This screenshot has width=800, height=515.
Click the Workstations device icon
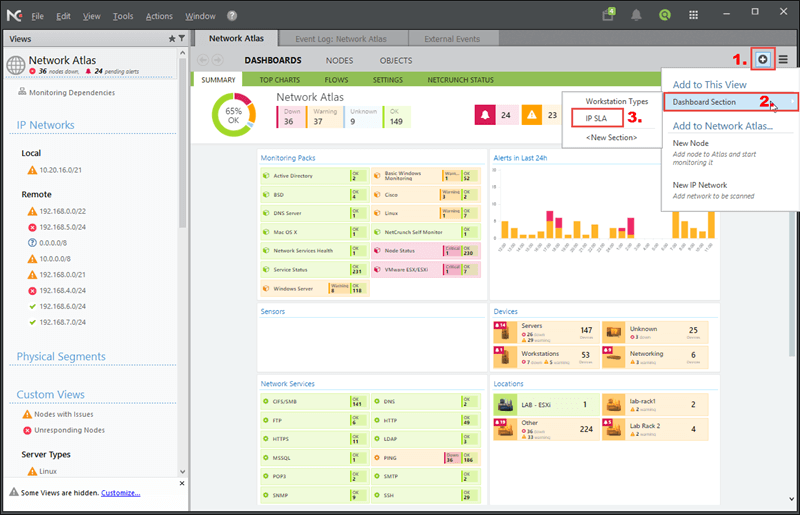click(505, 357)
